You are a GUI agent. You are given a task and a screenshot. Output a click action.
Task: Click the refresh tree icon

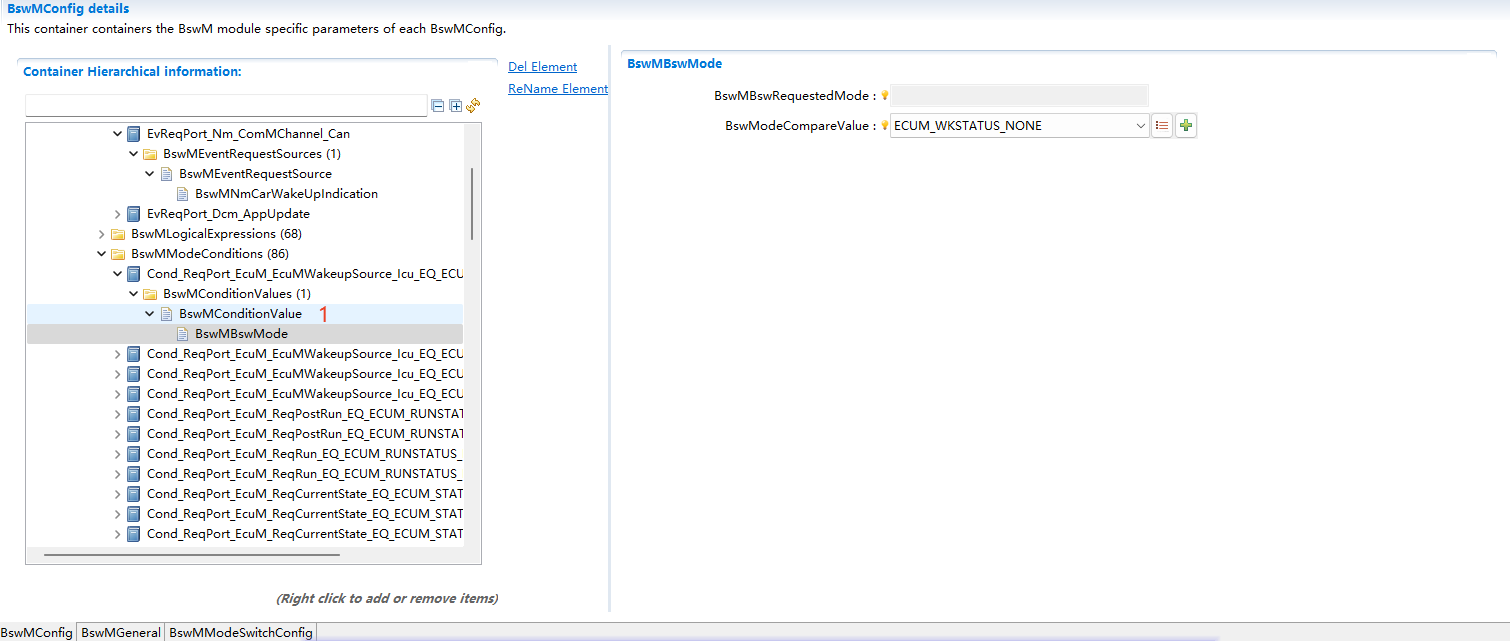coord(473,106)
